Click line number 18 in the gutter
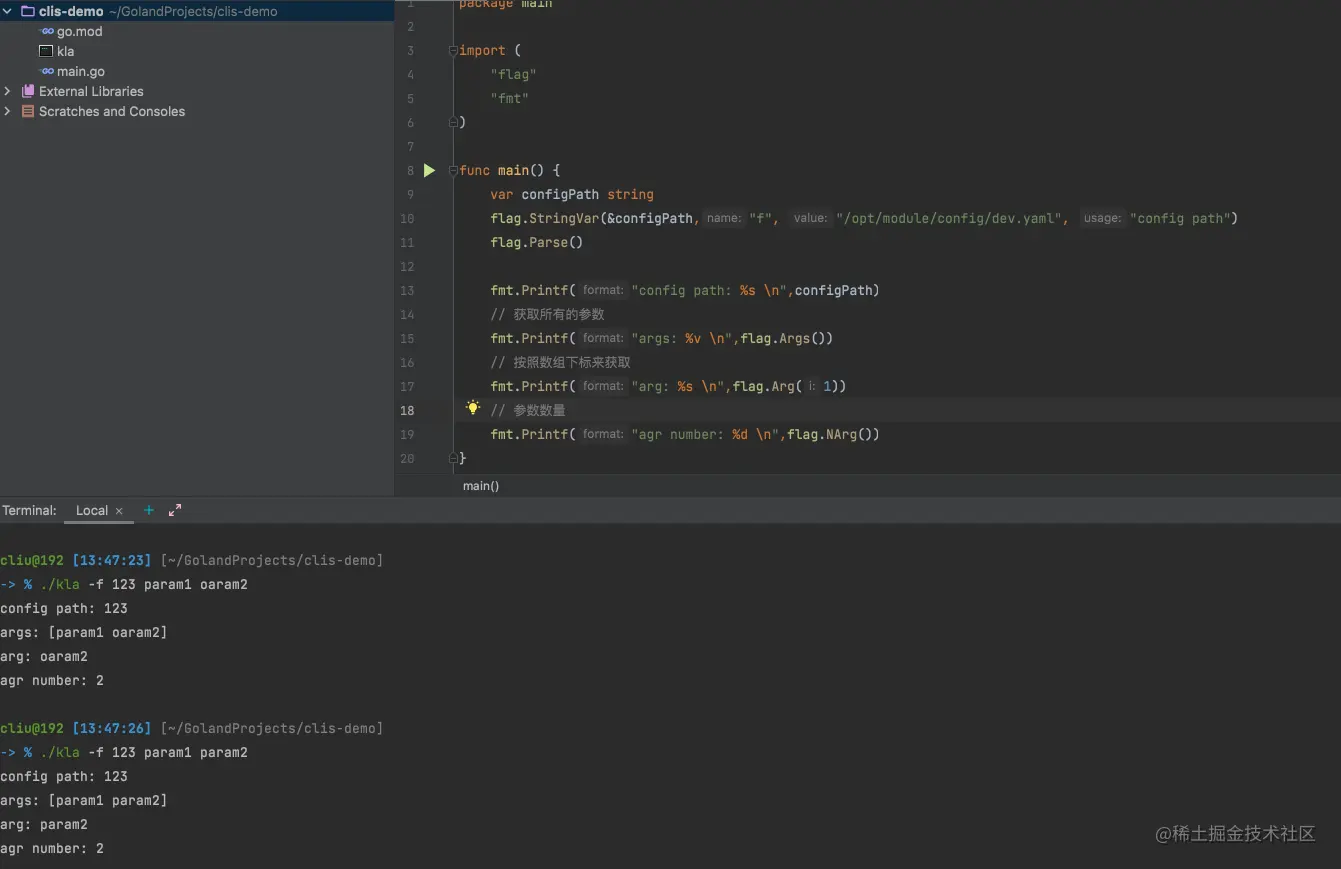The height and width of the screenshot is (869, 1341). [407, 410]
